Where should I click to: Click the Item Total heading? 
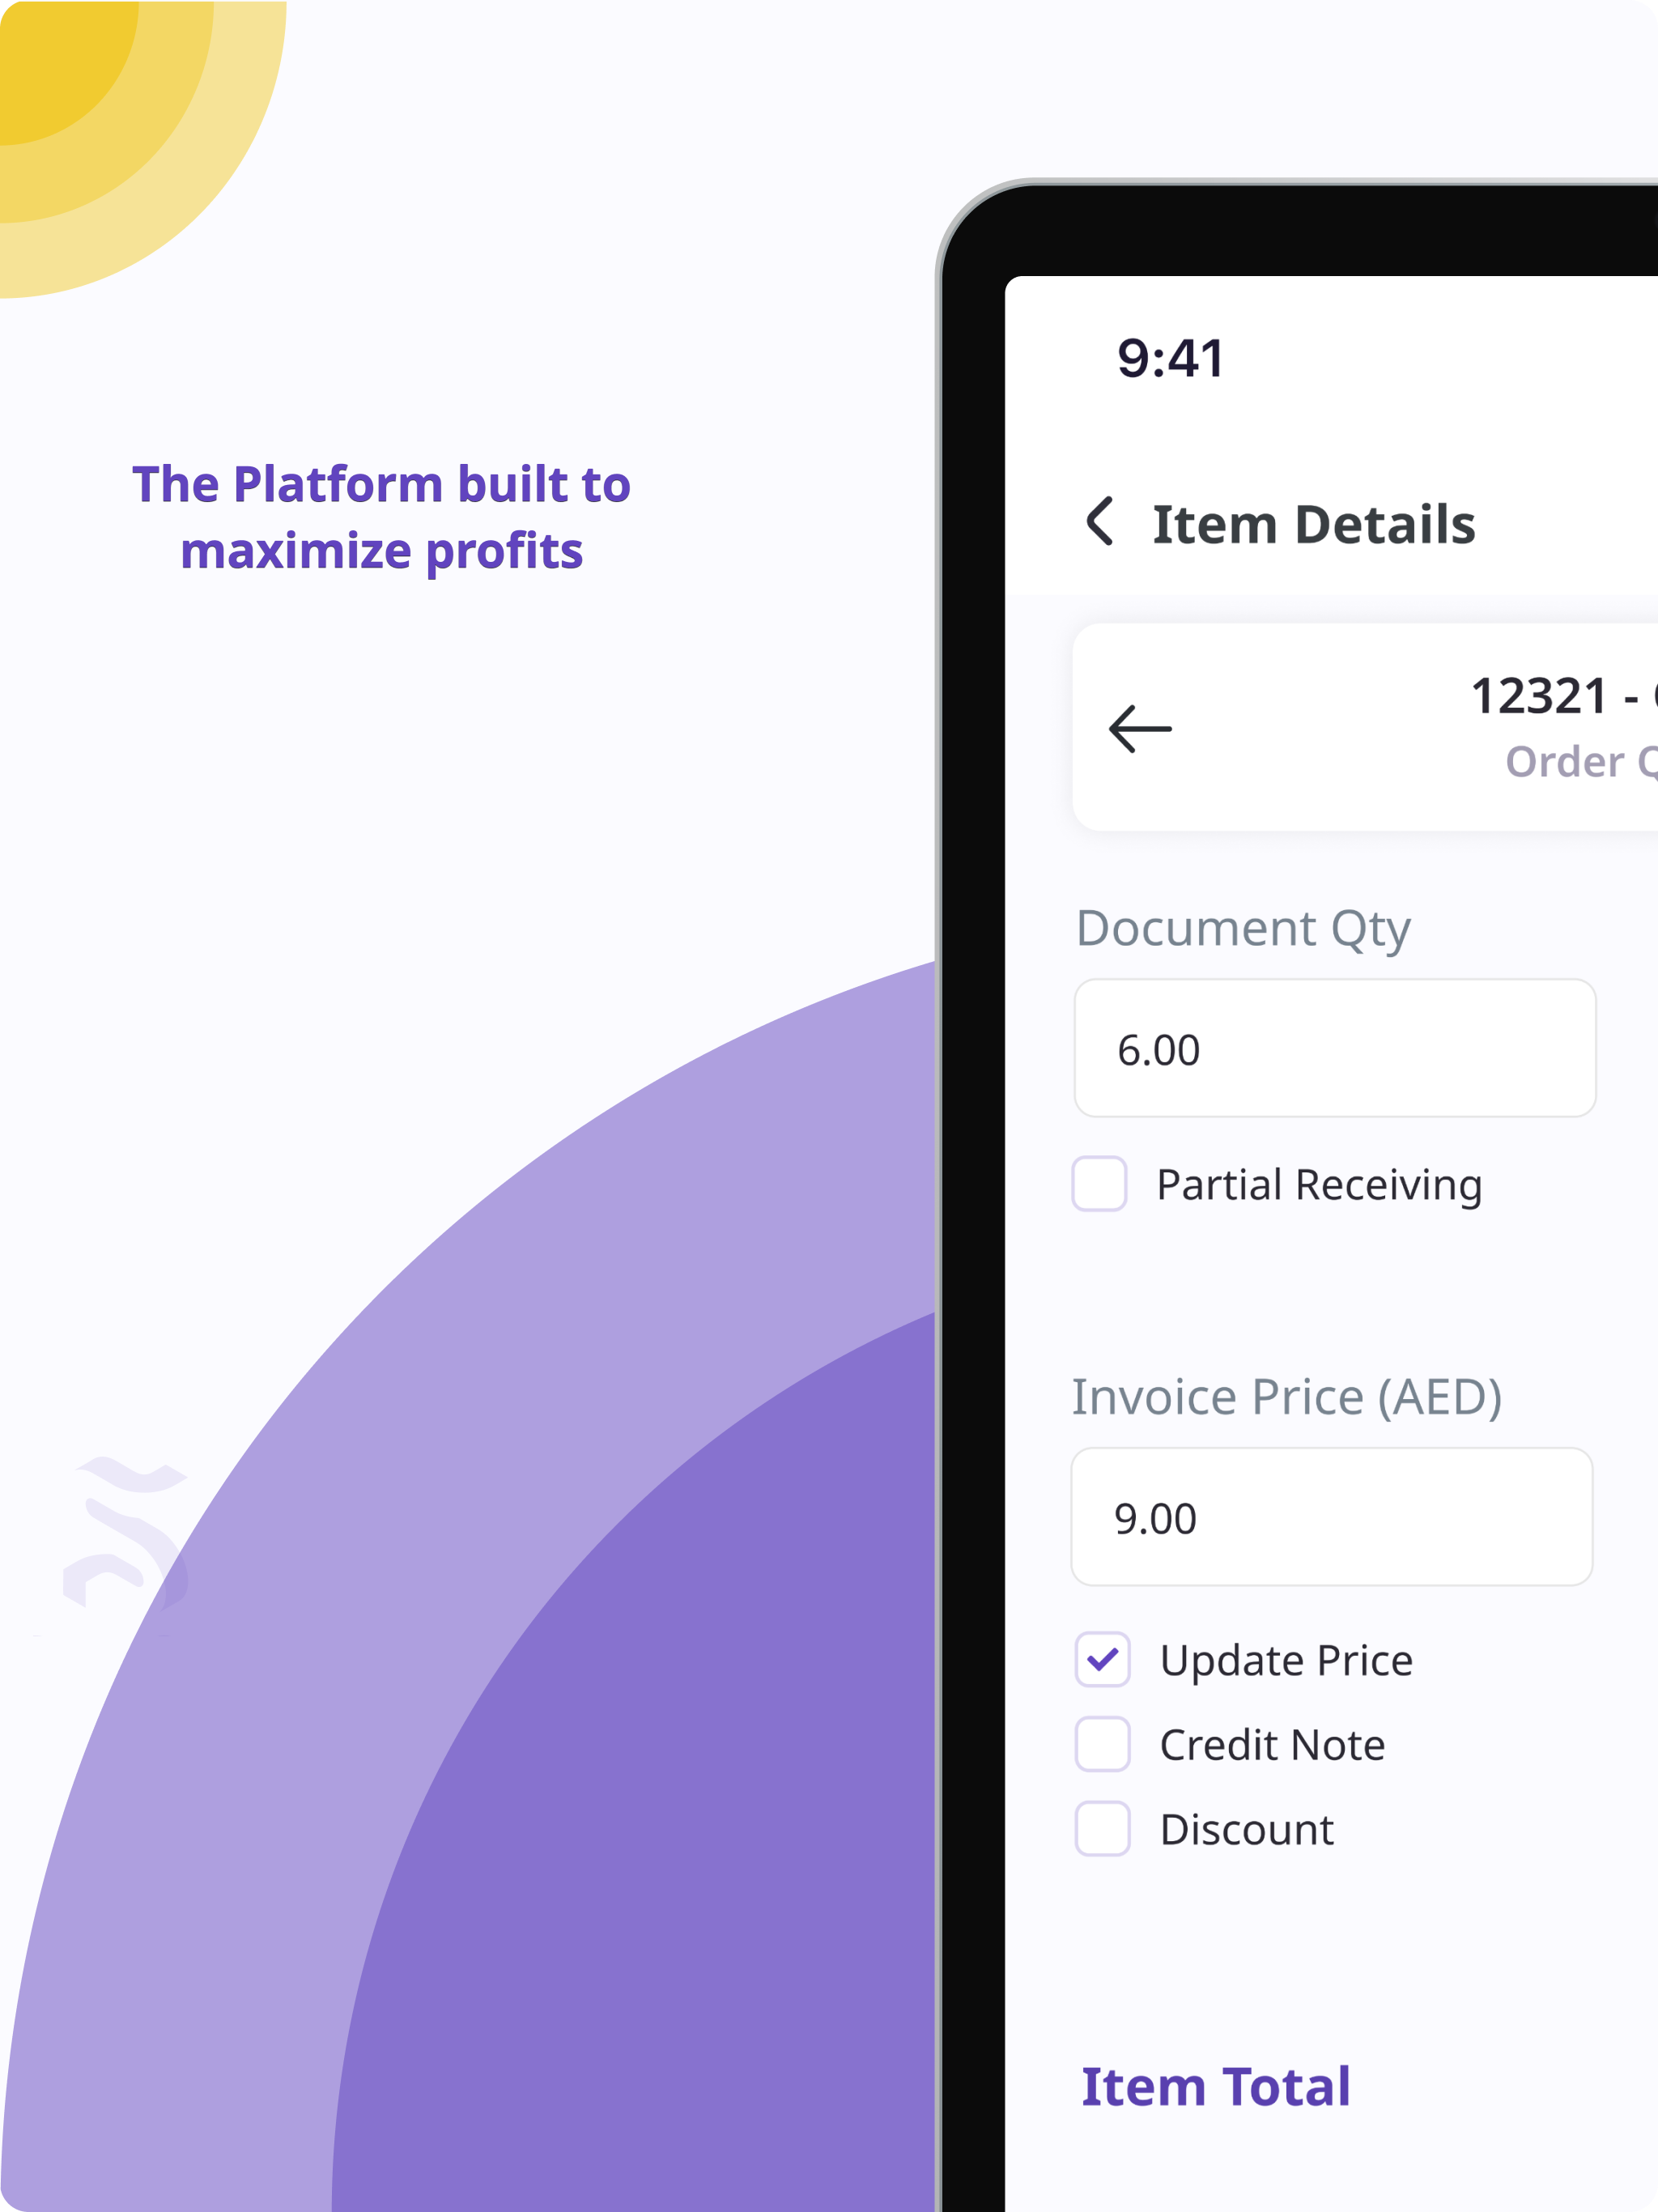click(x=1216, y=2087)
